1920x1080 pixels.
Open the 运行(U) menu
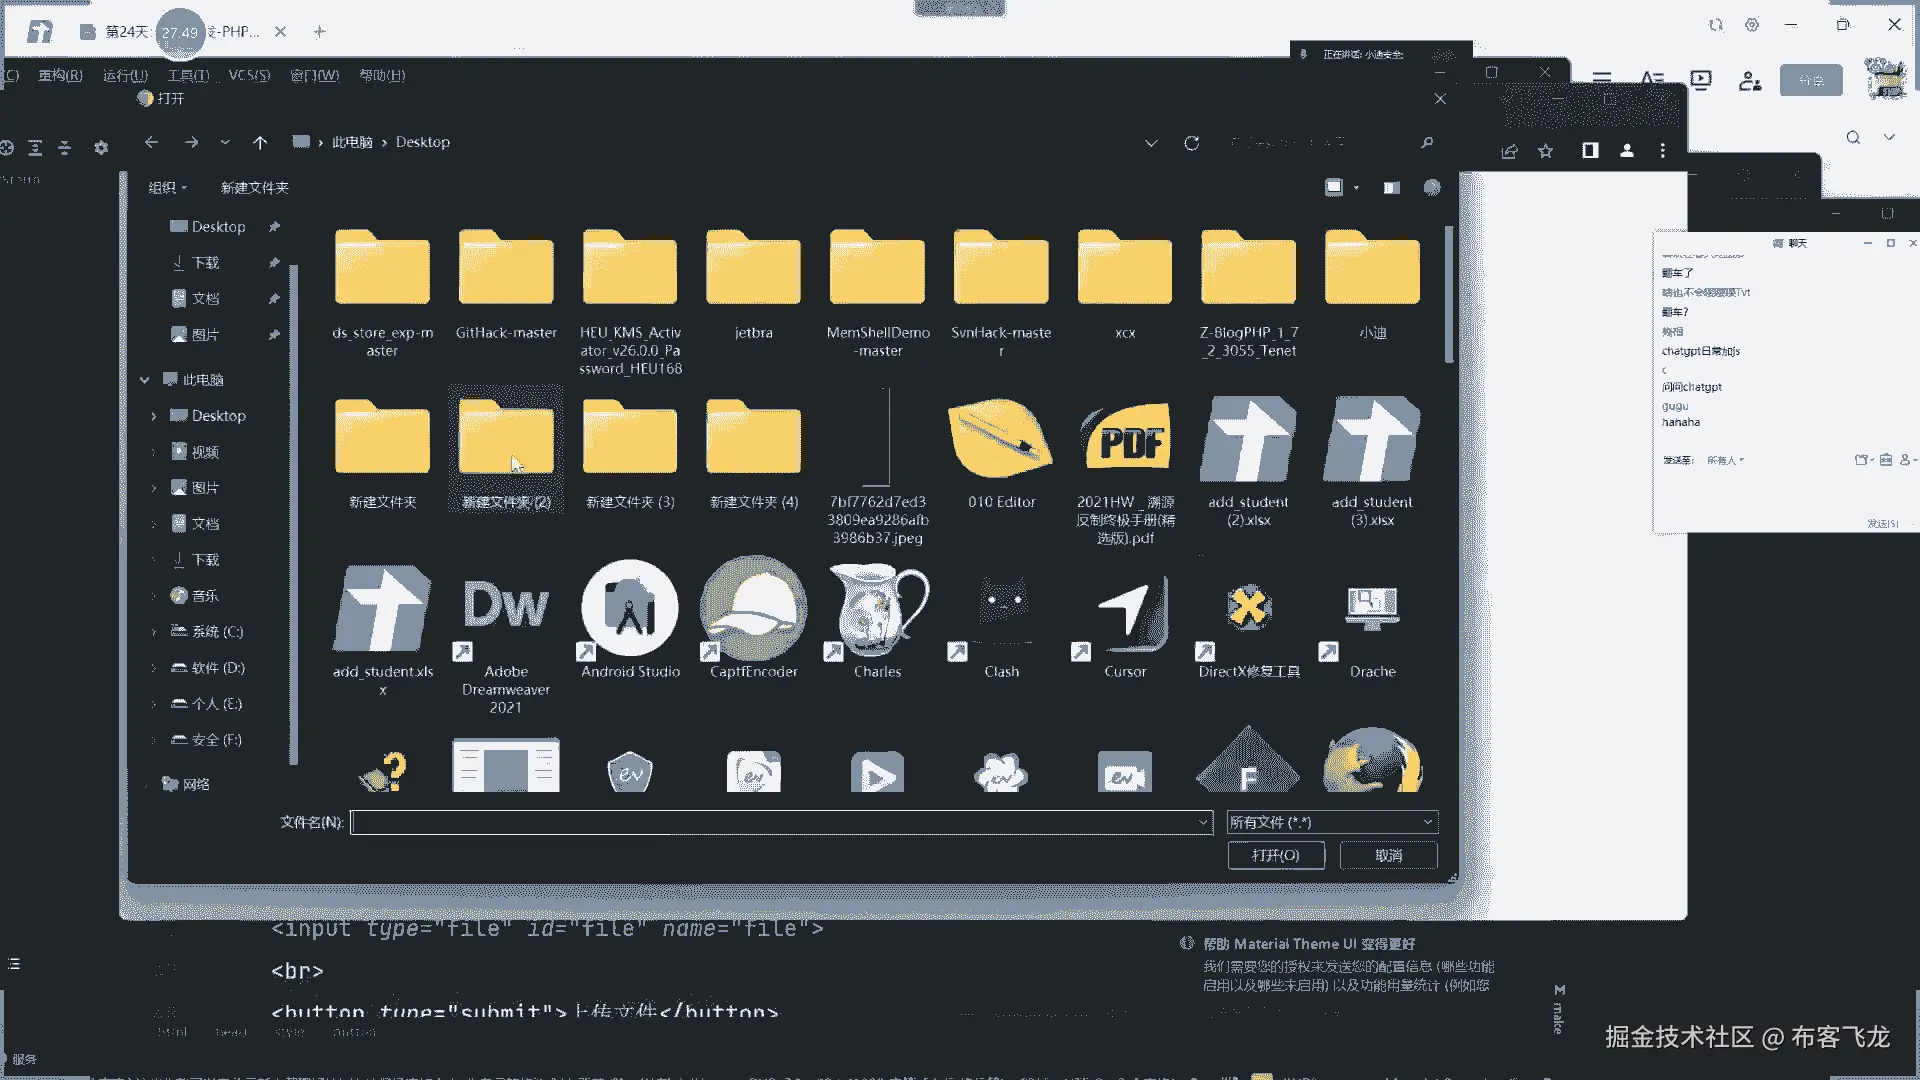coord(125,75)
